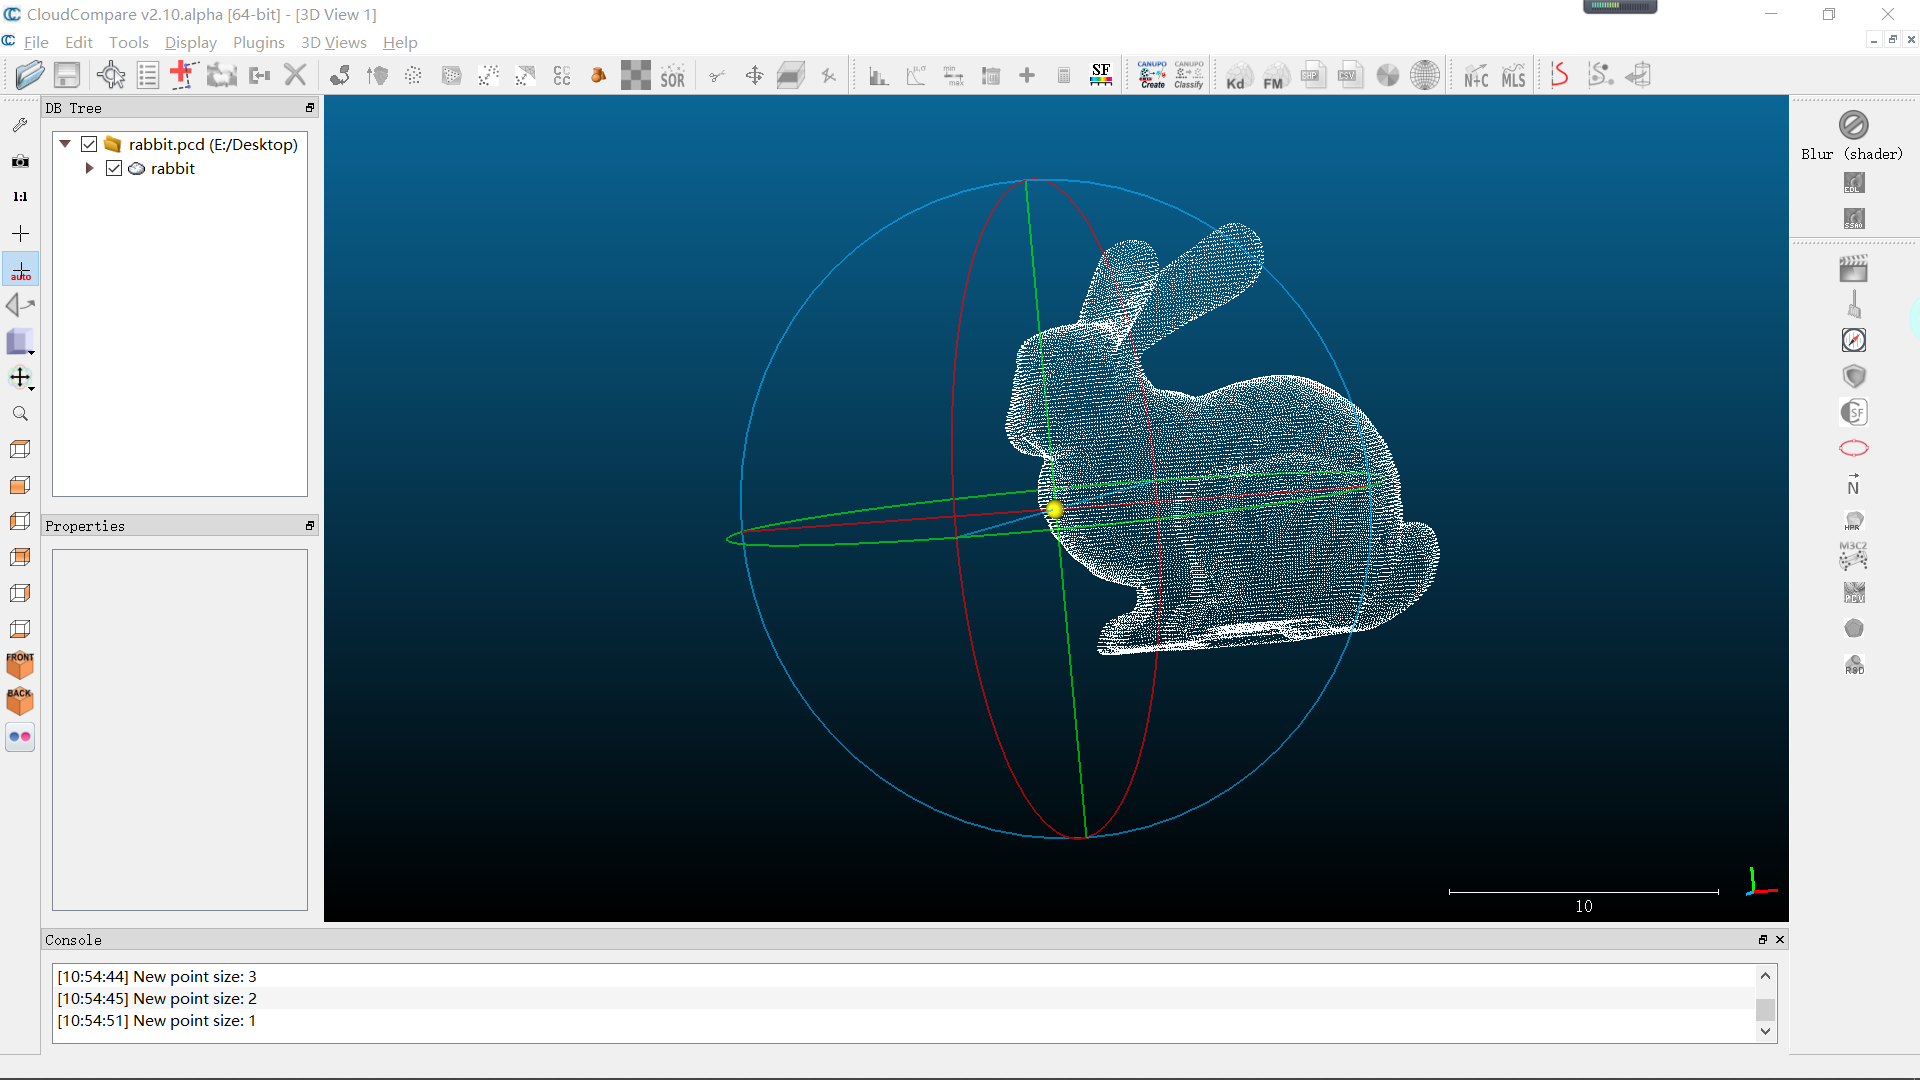Click the MLS plugin icon
Image resolution: width=1920 pixels, height=1080 pixels.
pos(1513,76)
